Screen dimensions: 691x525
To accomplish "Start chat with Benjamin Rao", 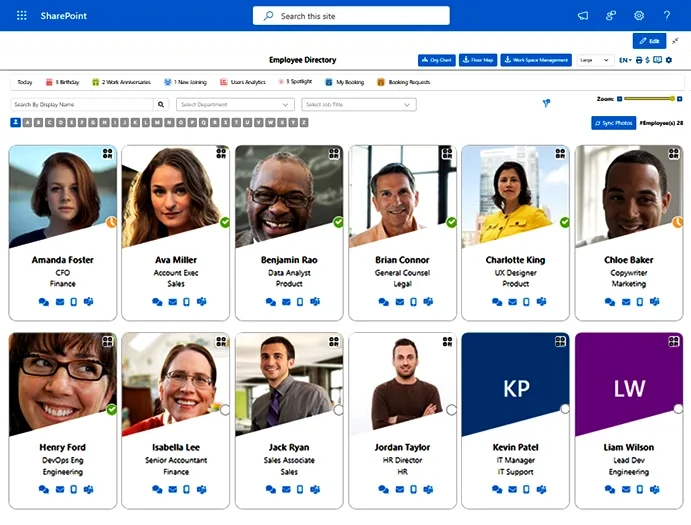I will tap(271, 302).
